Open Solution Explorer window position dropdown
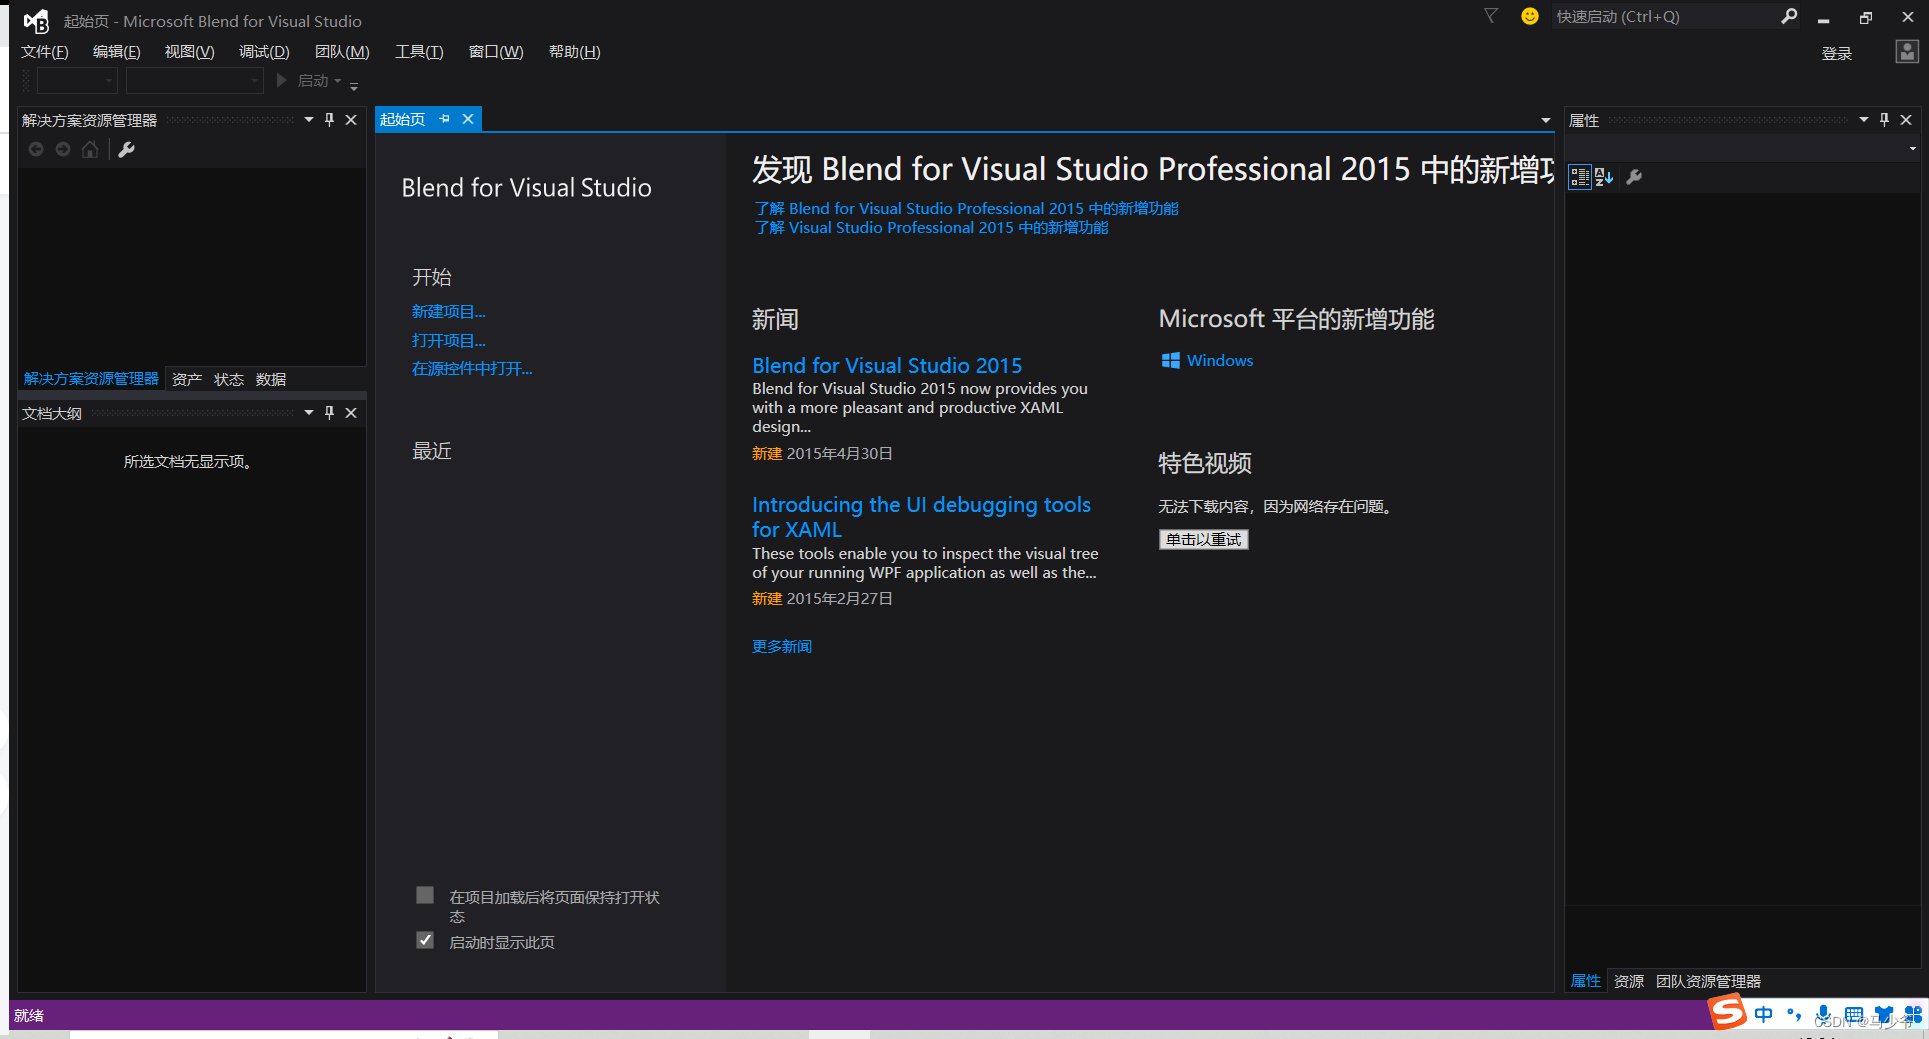Viewport: 1929px width, 1039px height. tap(308, 120)
